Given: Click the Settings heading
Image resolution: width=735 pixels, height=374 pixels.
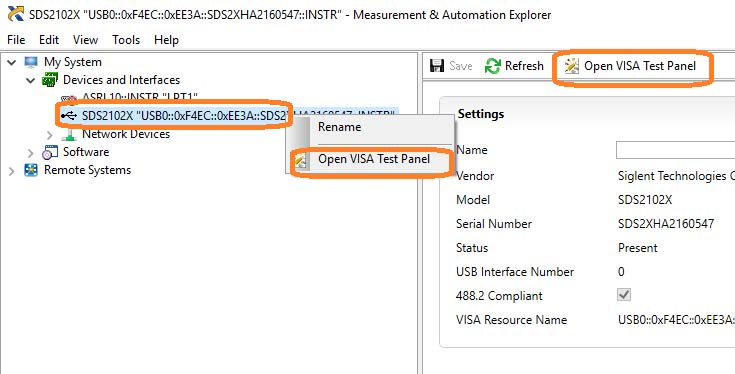Looking at the screenshot, I should [481, 114].
